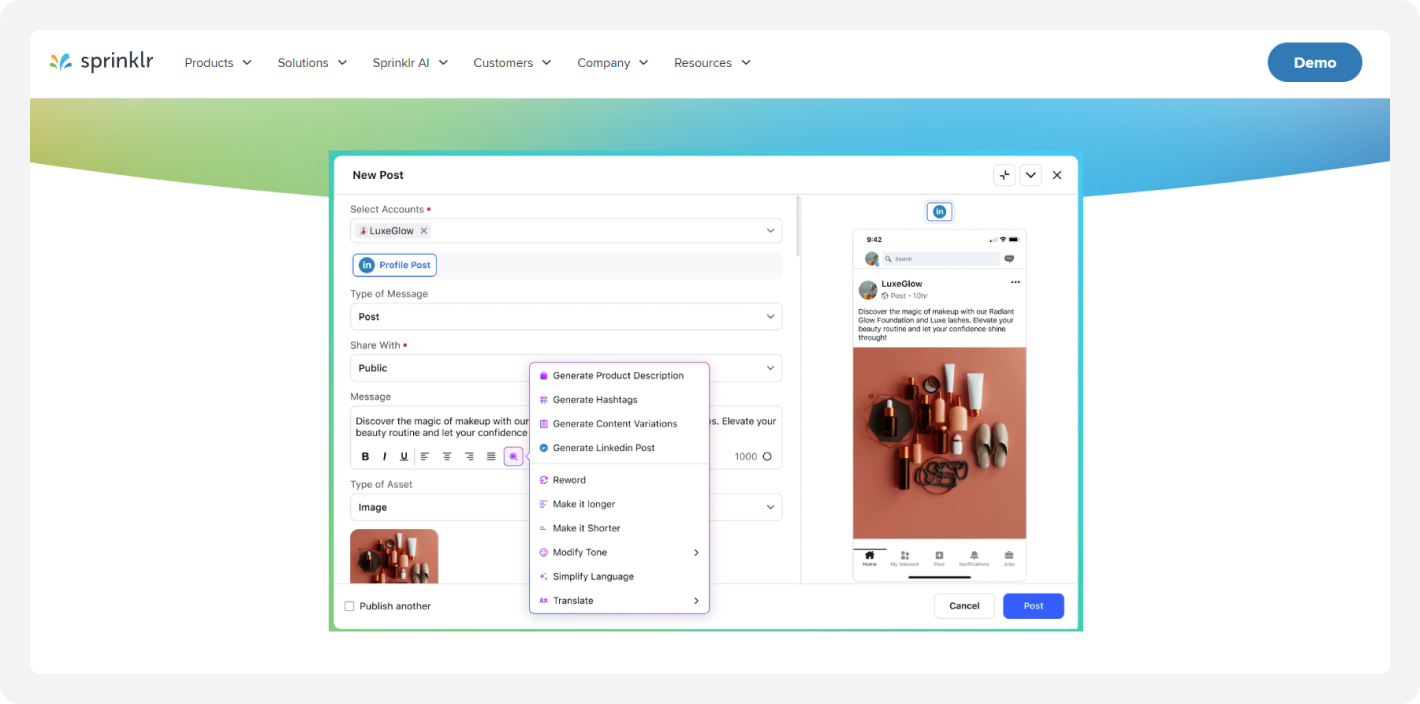Click the uploaded cosmetics image thumbnail
The width and height of the screenshot is (1420, 704).
click(394, 556)
